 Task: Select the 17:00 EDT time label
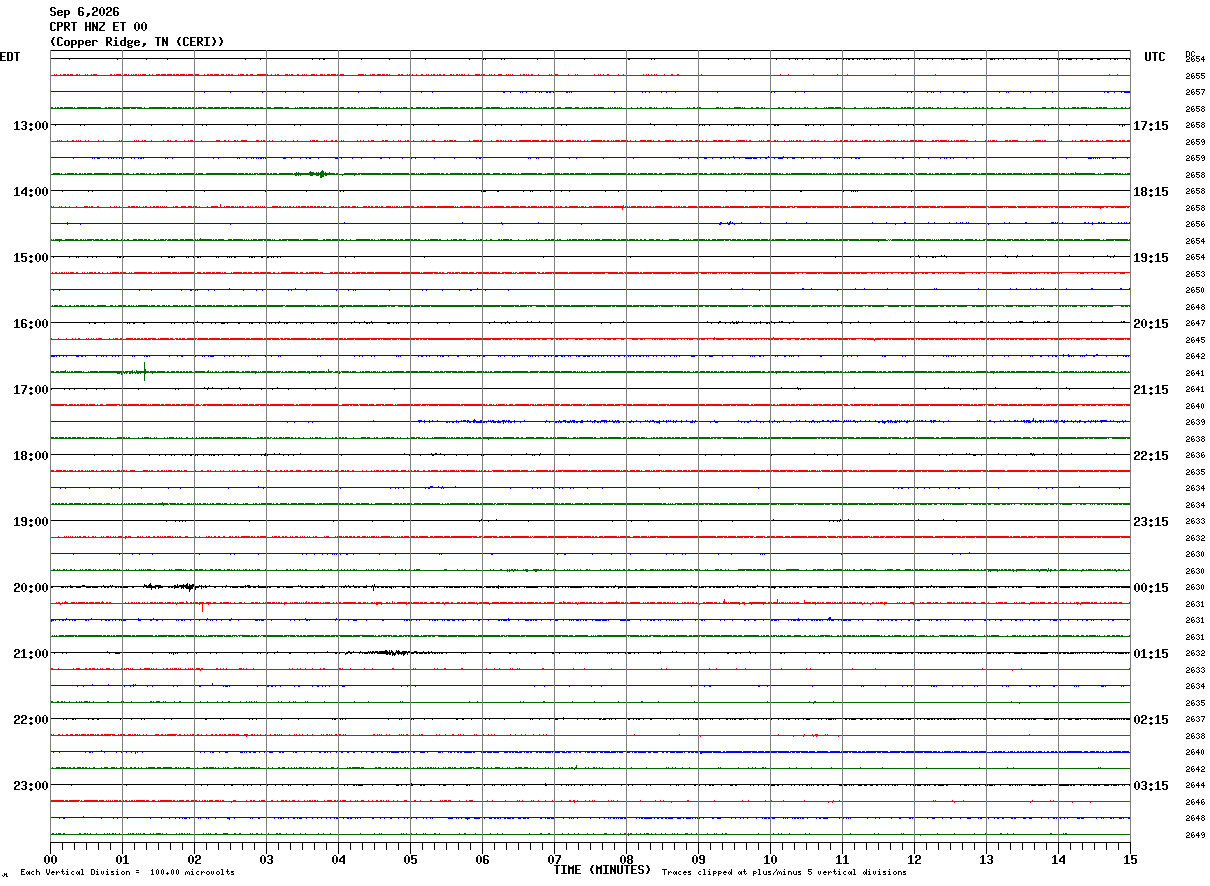[30, 390]
